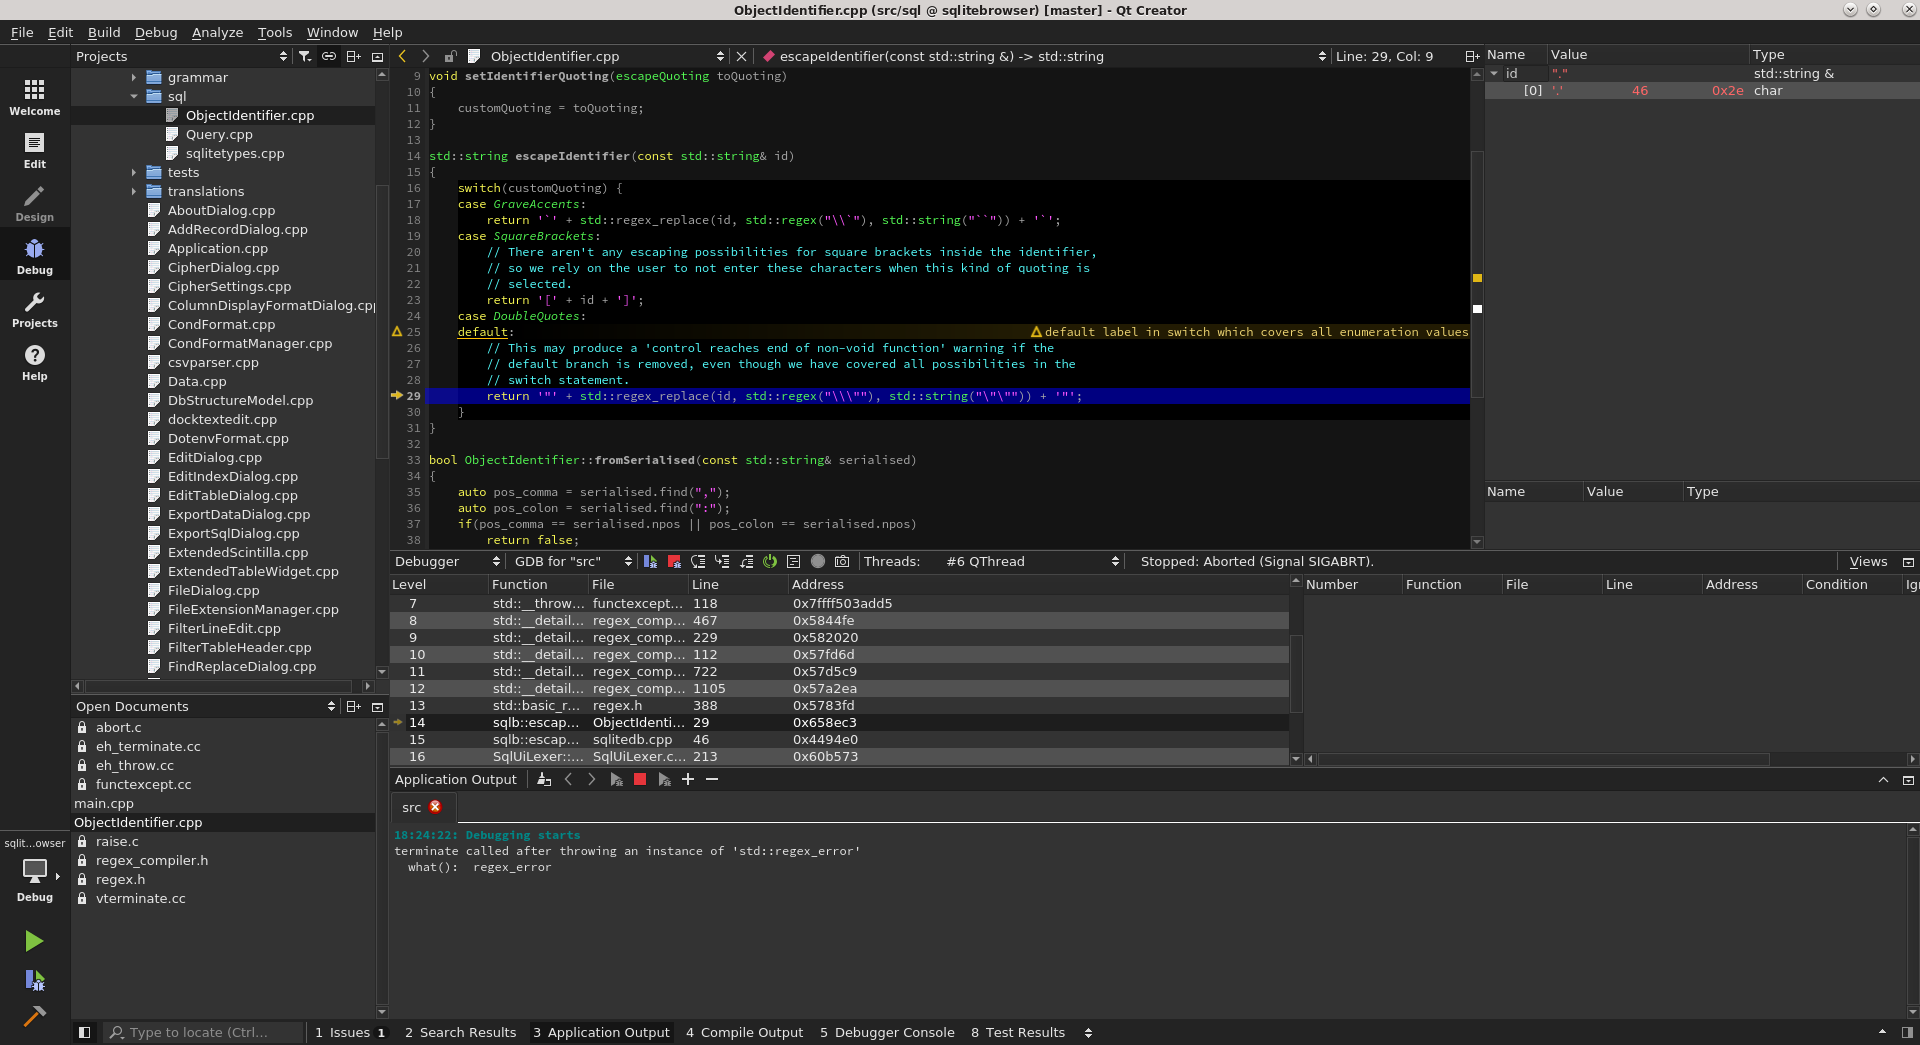Image resolution: width=1920 pixels, height=1045 pixels.
Task: Open the Debug menu
Action: coord(155,32)
